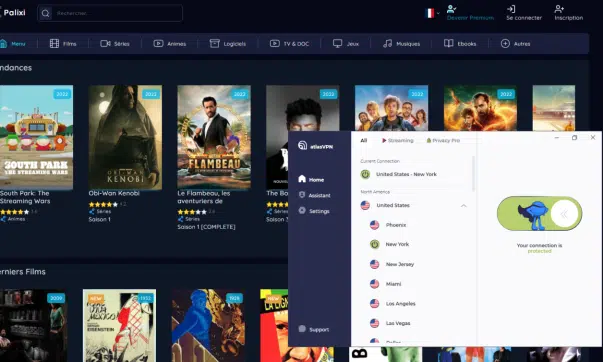
Task: Click the South Park: The Streaming Wars title
Action: (x=25, y=197)
